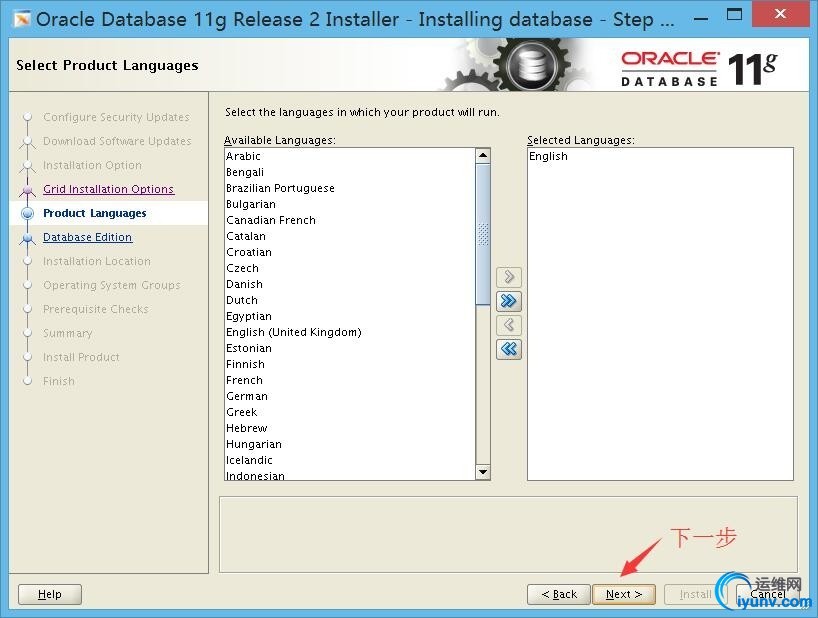Remove selected language with single left arrow

click(x=509, y=325)
